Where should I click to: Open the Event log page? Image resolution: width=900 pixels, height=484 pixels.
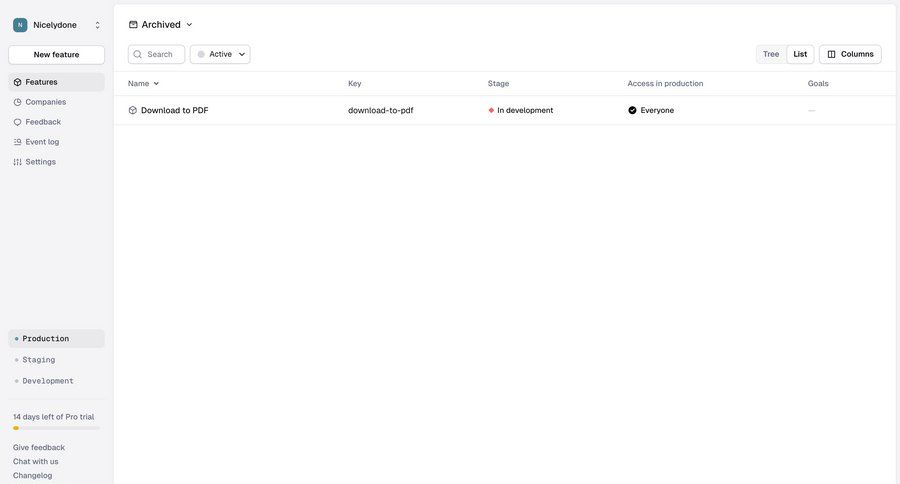pyautogui.click(x=42, y=142)
